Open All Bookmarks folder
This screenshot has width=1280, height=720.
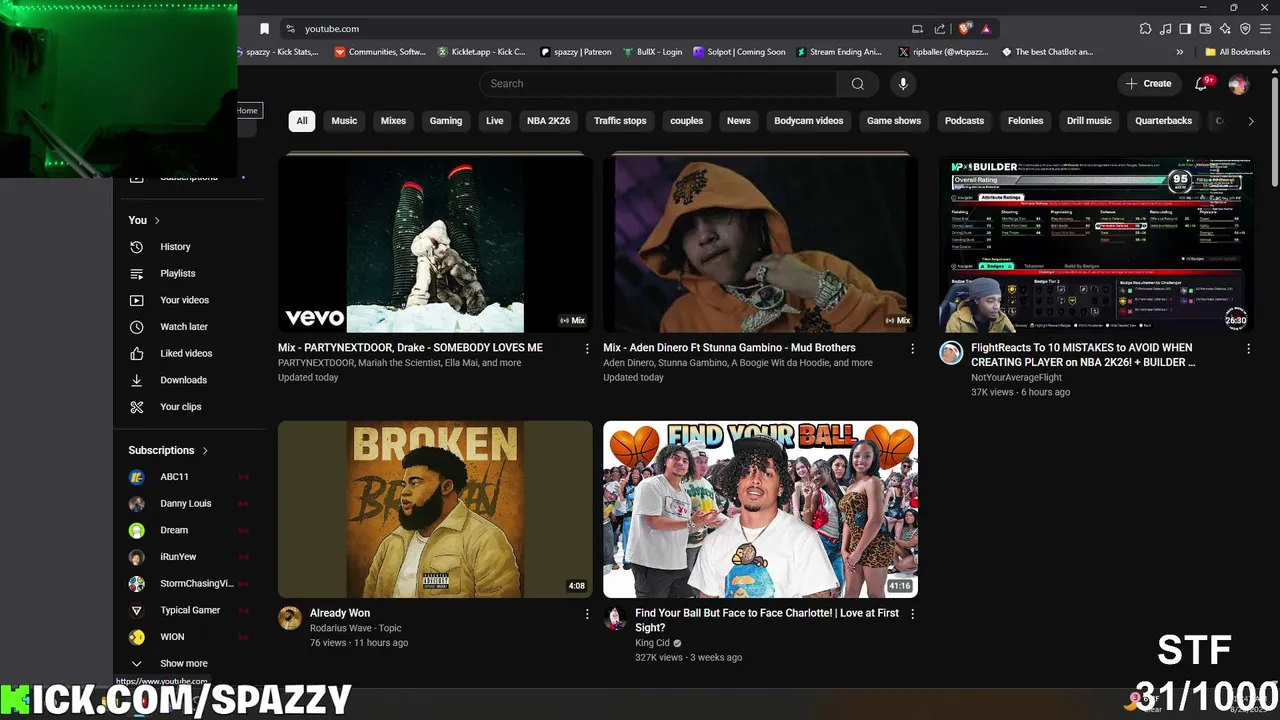point(1238,52)
